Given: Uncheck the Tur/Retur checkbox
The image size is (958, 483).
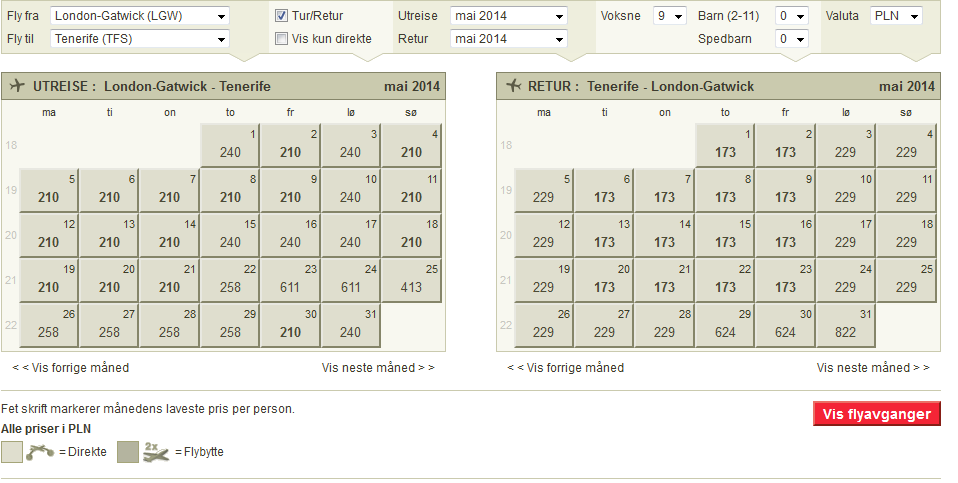Looking at the screenshot, I should pyautogui.click(x=282, y=16).
